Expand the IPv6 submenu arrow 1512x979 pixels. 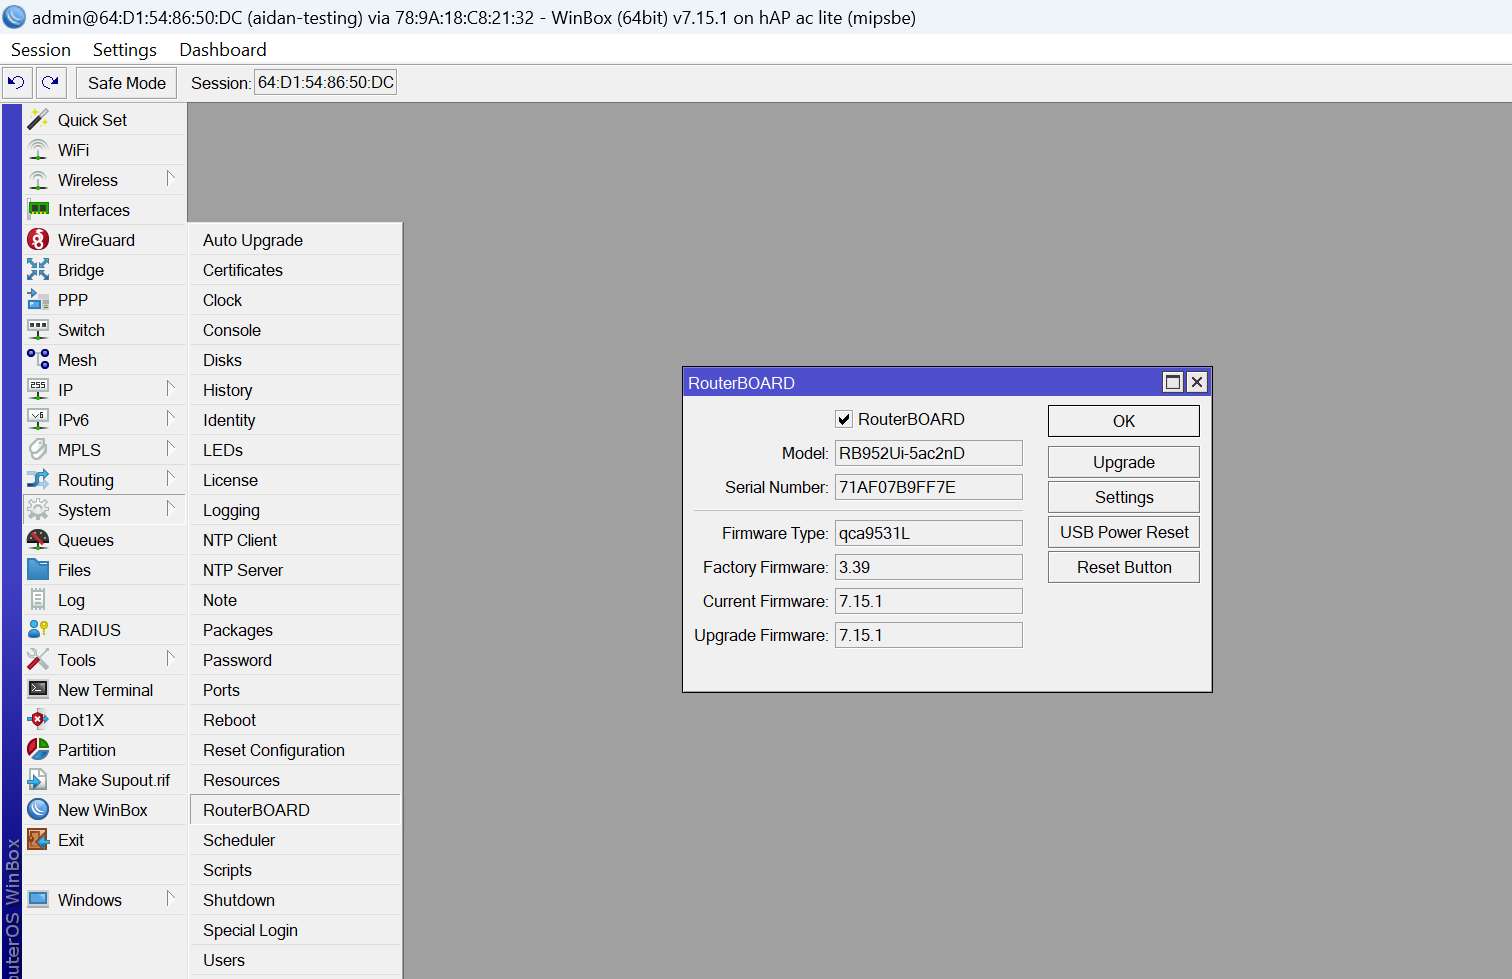[170, 418]
